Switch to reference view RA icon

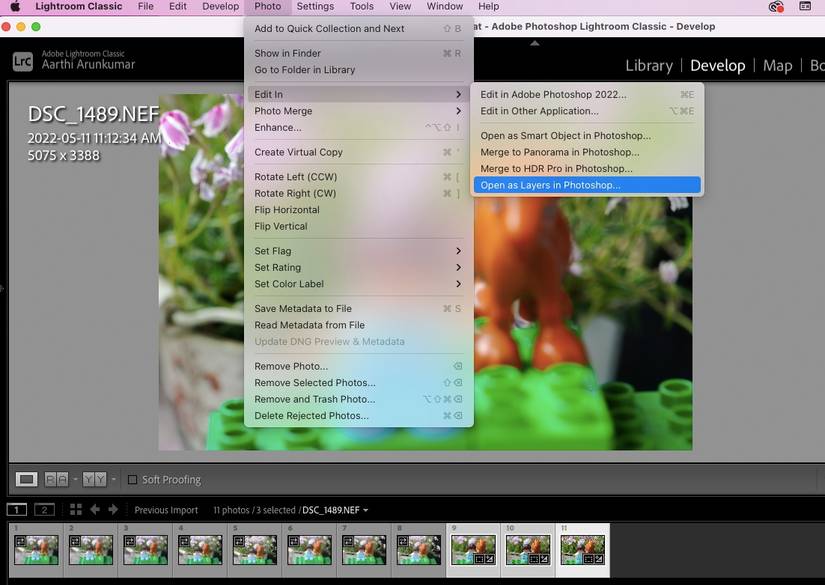click(56, 479)
